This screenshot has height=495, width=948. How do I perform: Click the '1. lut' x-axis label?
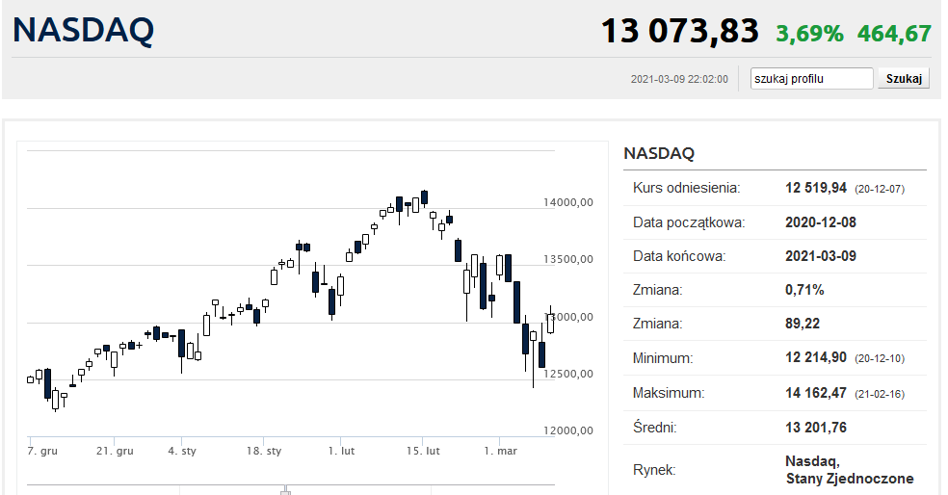(341, 451)
